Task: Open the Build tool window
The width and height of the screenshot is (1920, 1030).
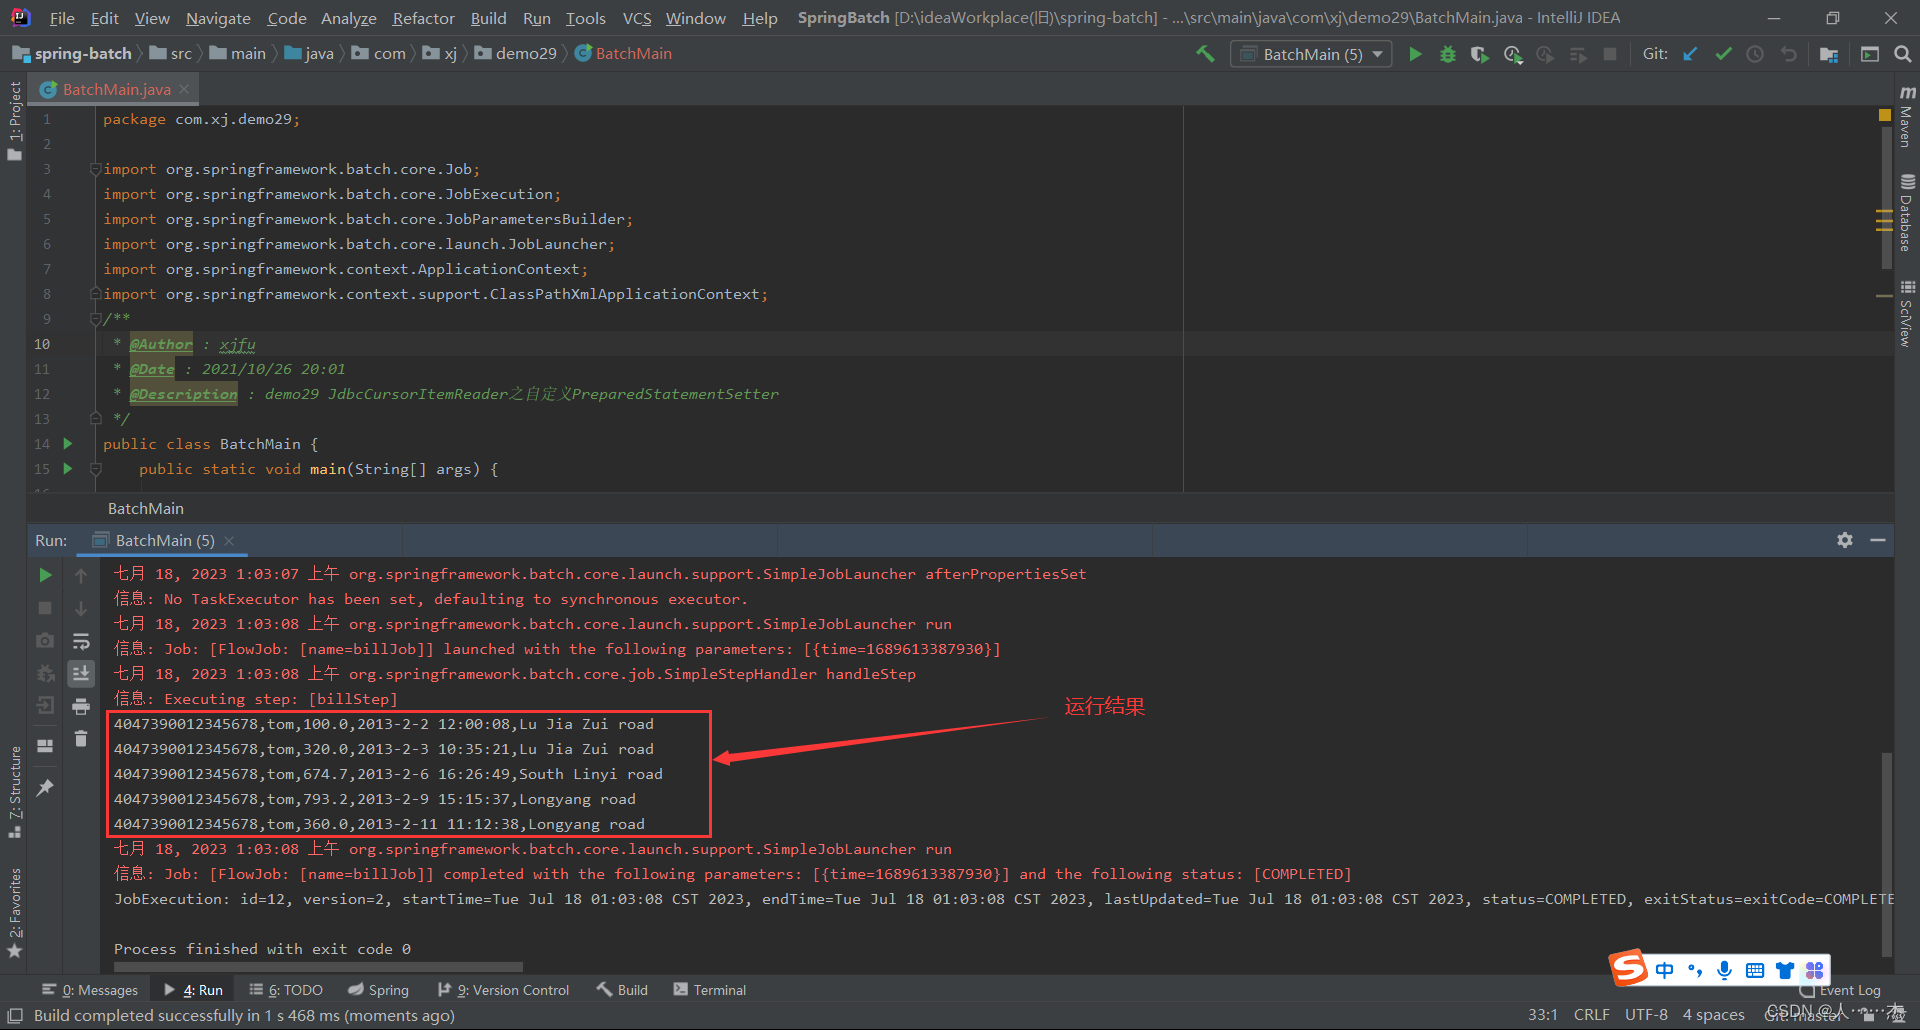Action: [623, 990]
